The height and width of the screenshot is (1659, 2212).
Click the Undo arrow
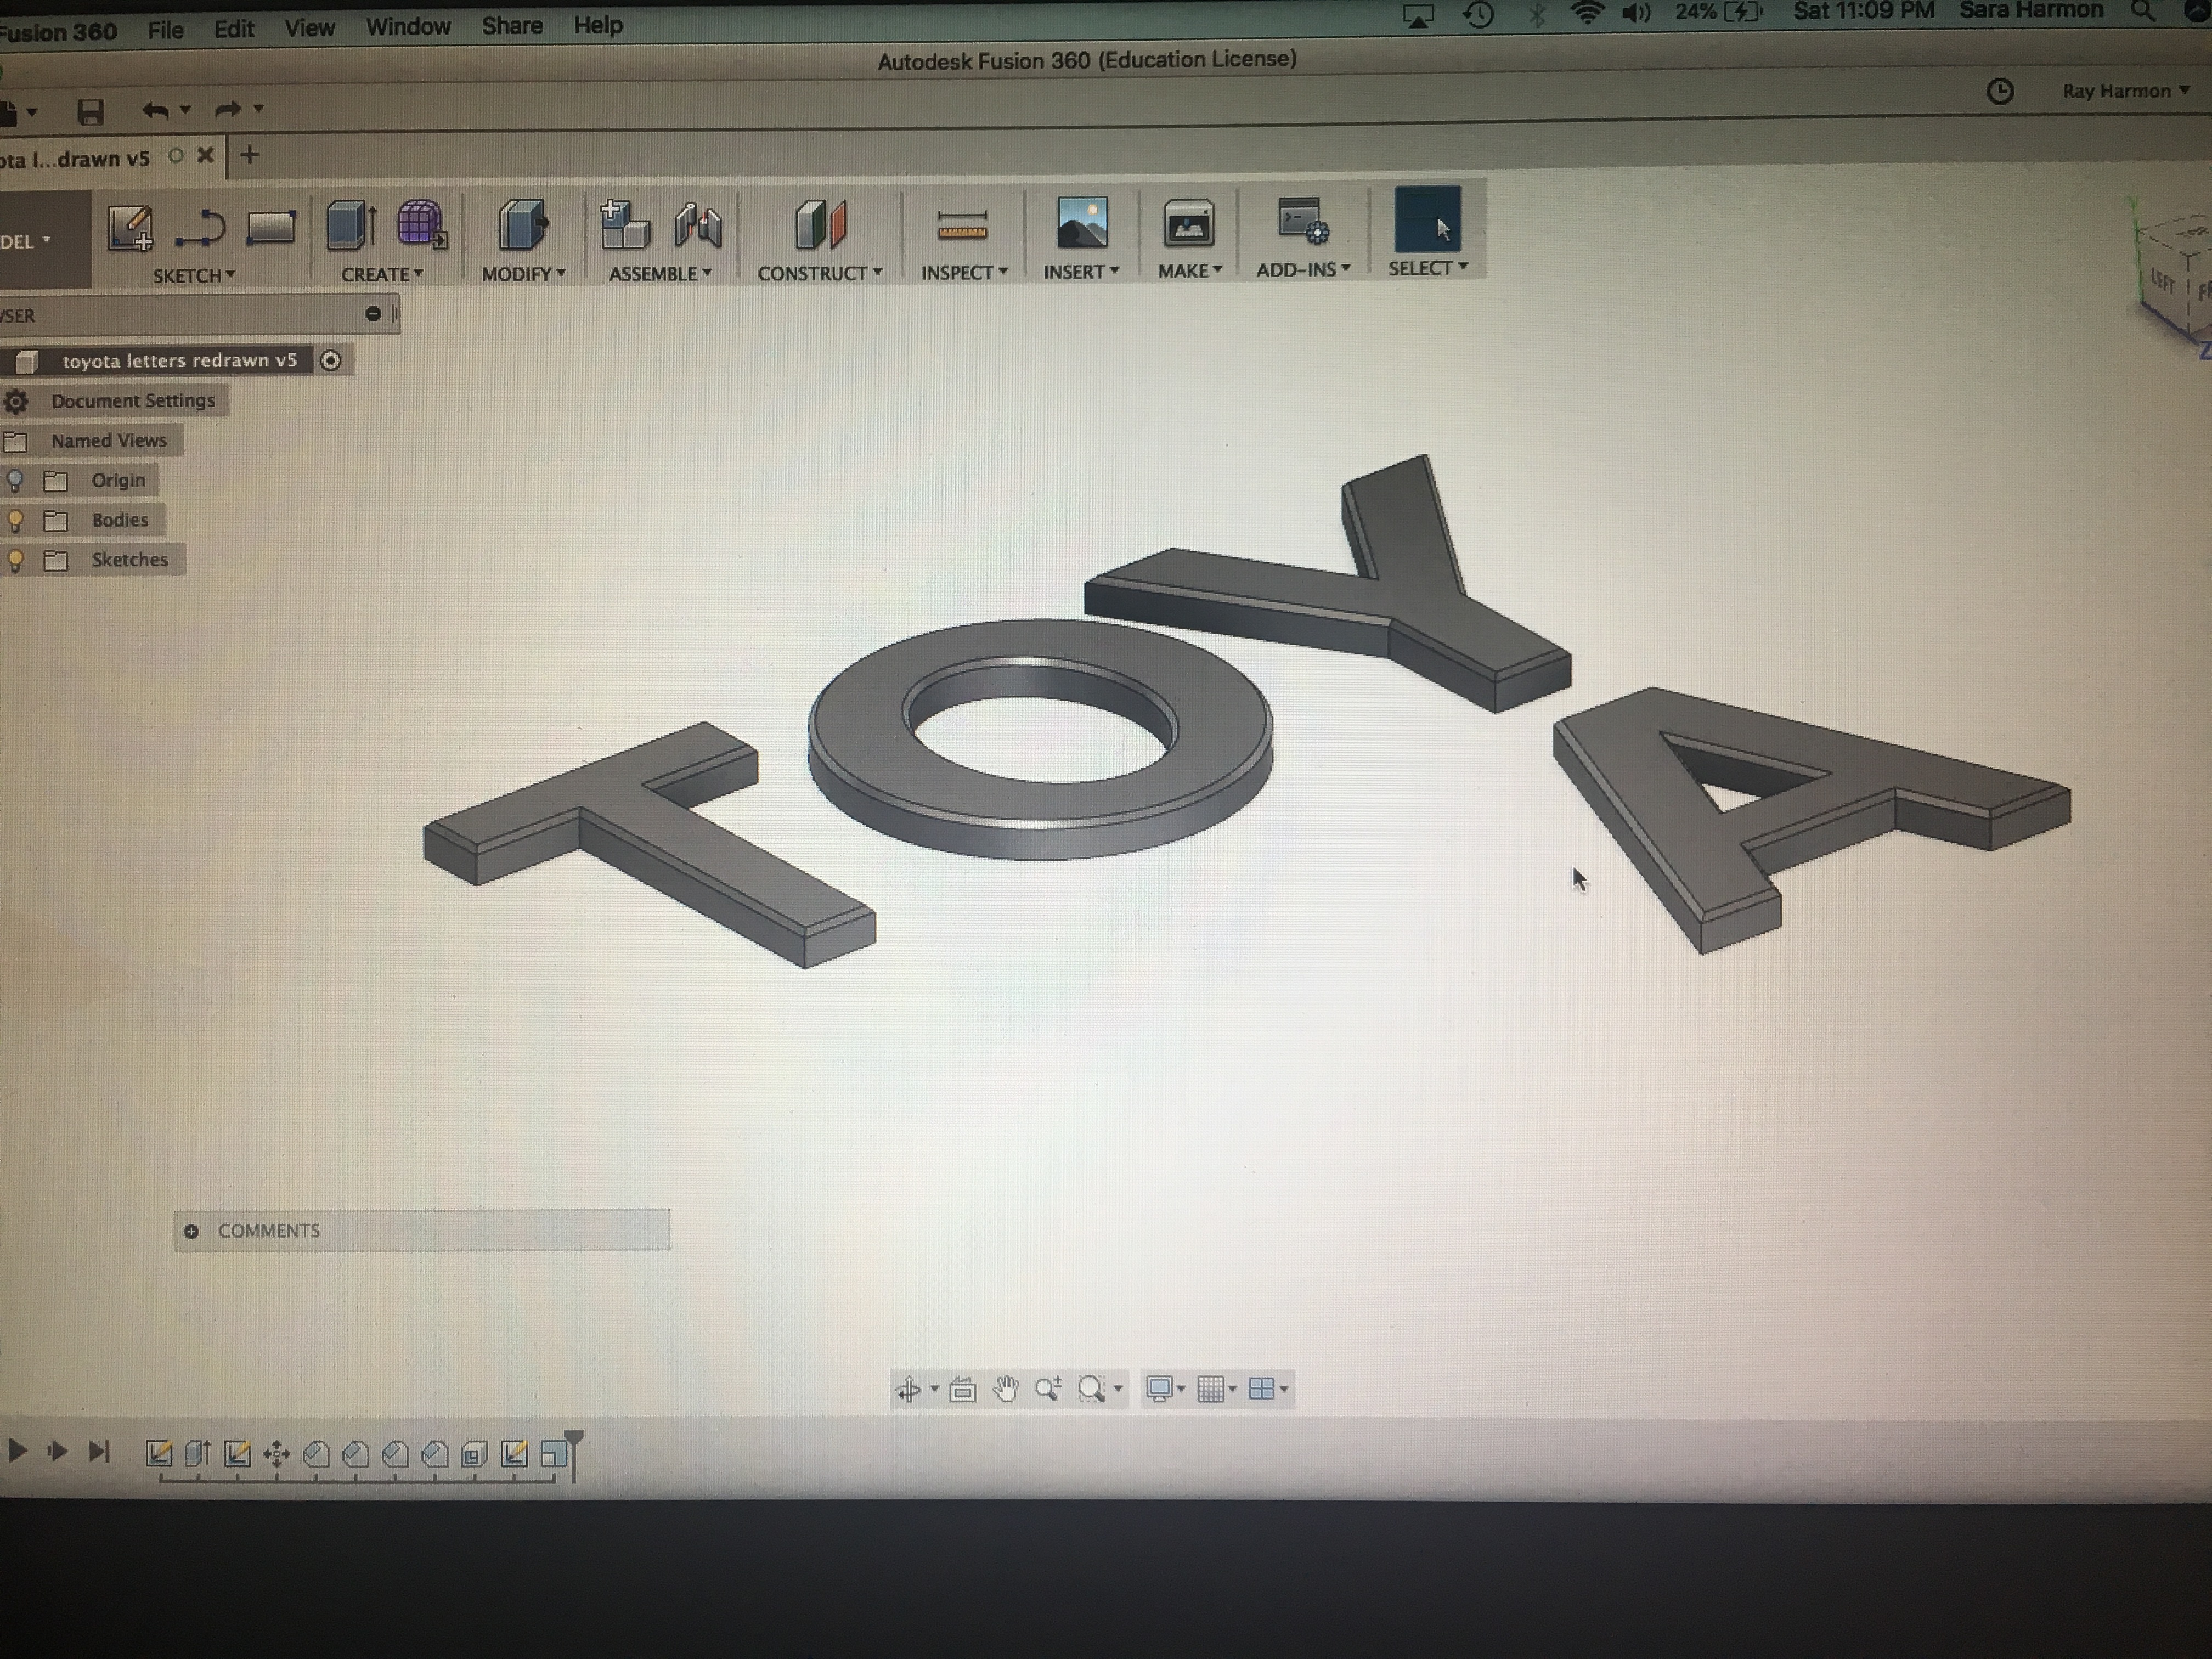pos(155,110)
